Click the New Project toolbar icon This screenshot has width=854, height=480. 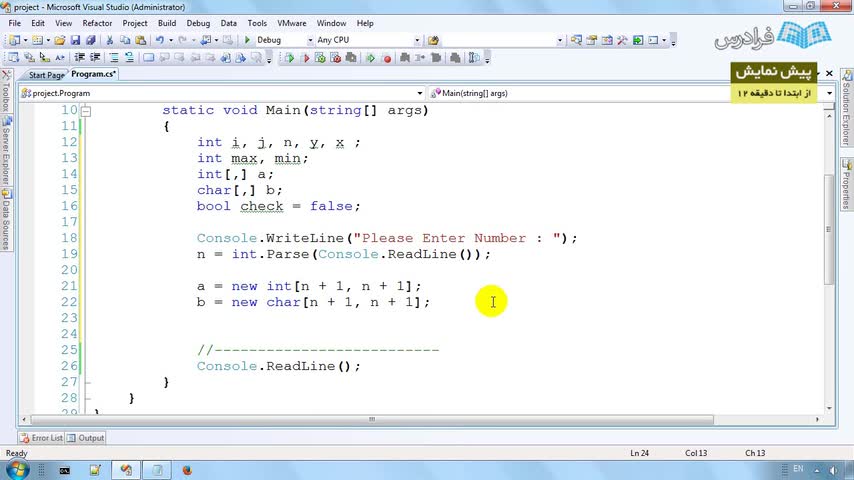(x=15, y=40)
